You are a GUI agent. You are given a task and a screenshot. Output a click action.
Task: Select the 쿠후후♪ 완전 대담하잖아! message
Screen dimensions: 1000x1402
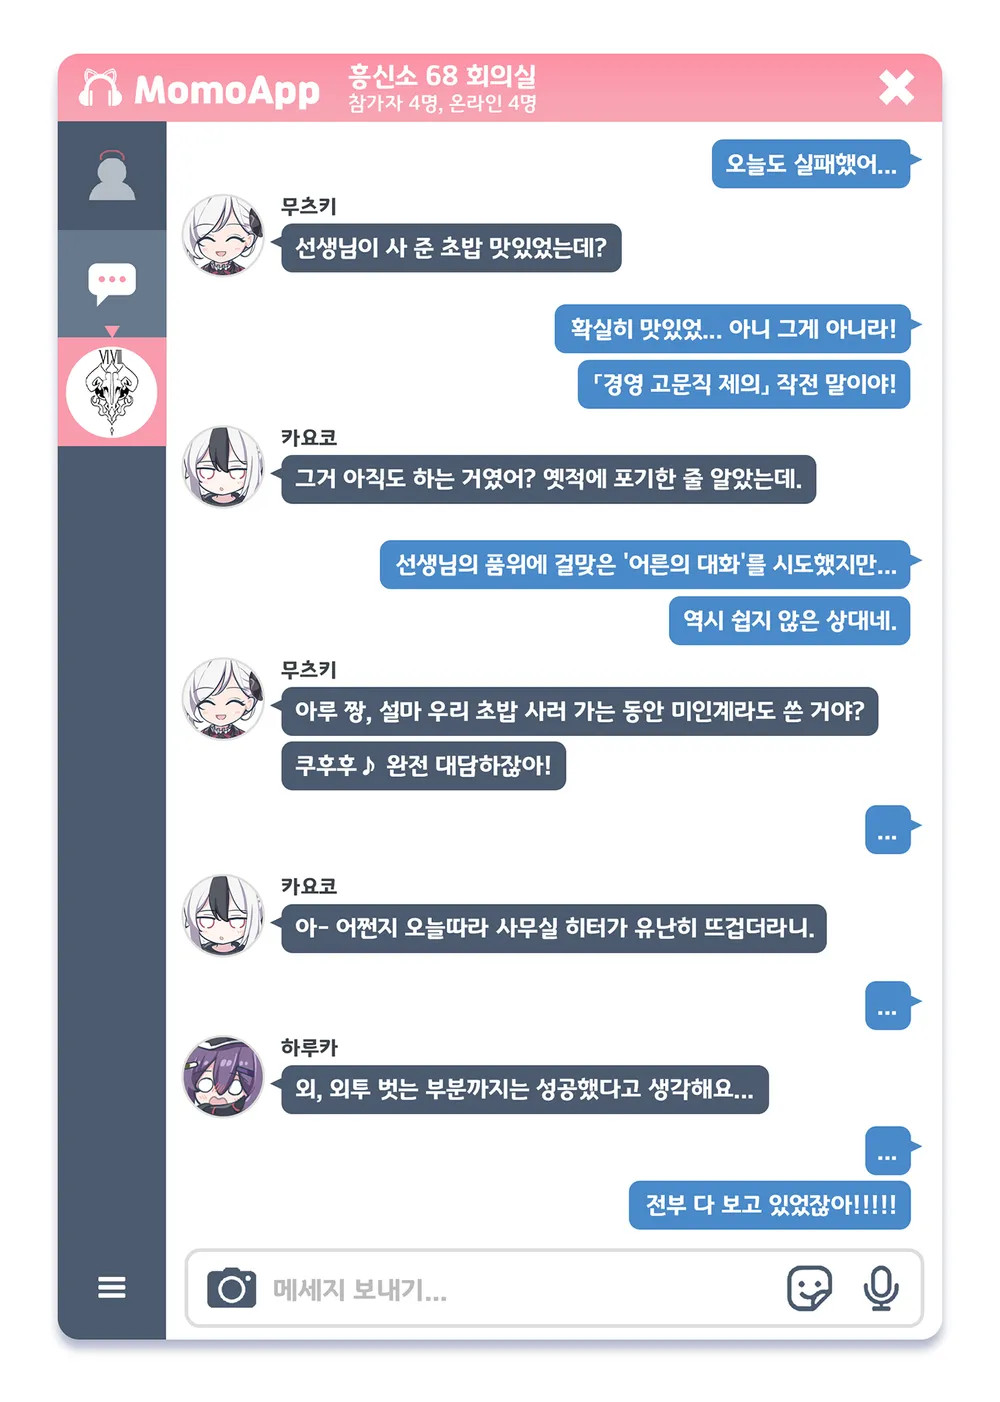[x=423, y=766]
